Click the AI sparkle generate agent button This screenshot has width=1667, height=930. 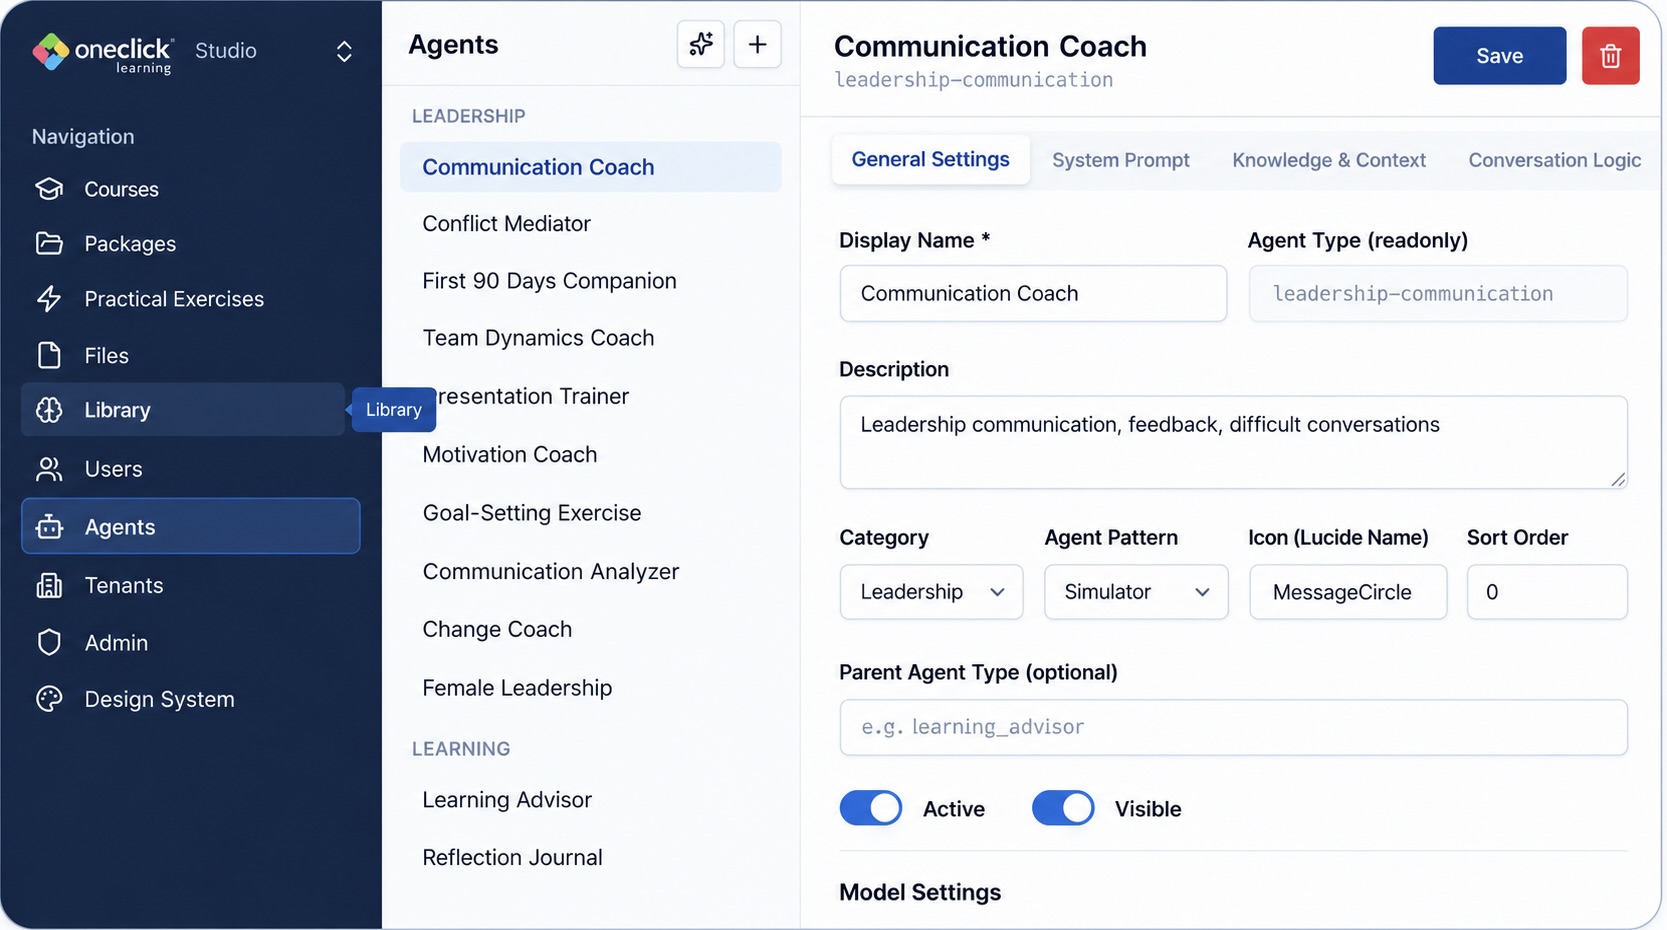701,44
